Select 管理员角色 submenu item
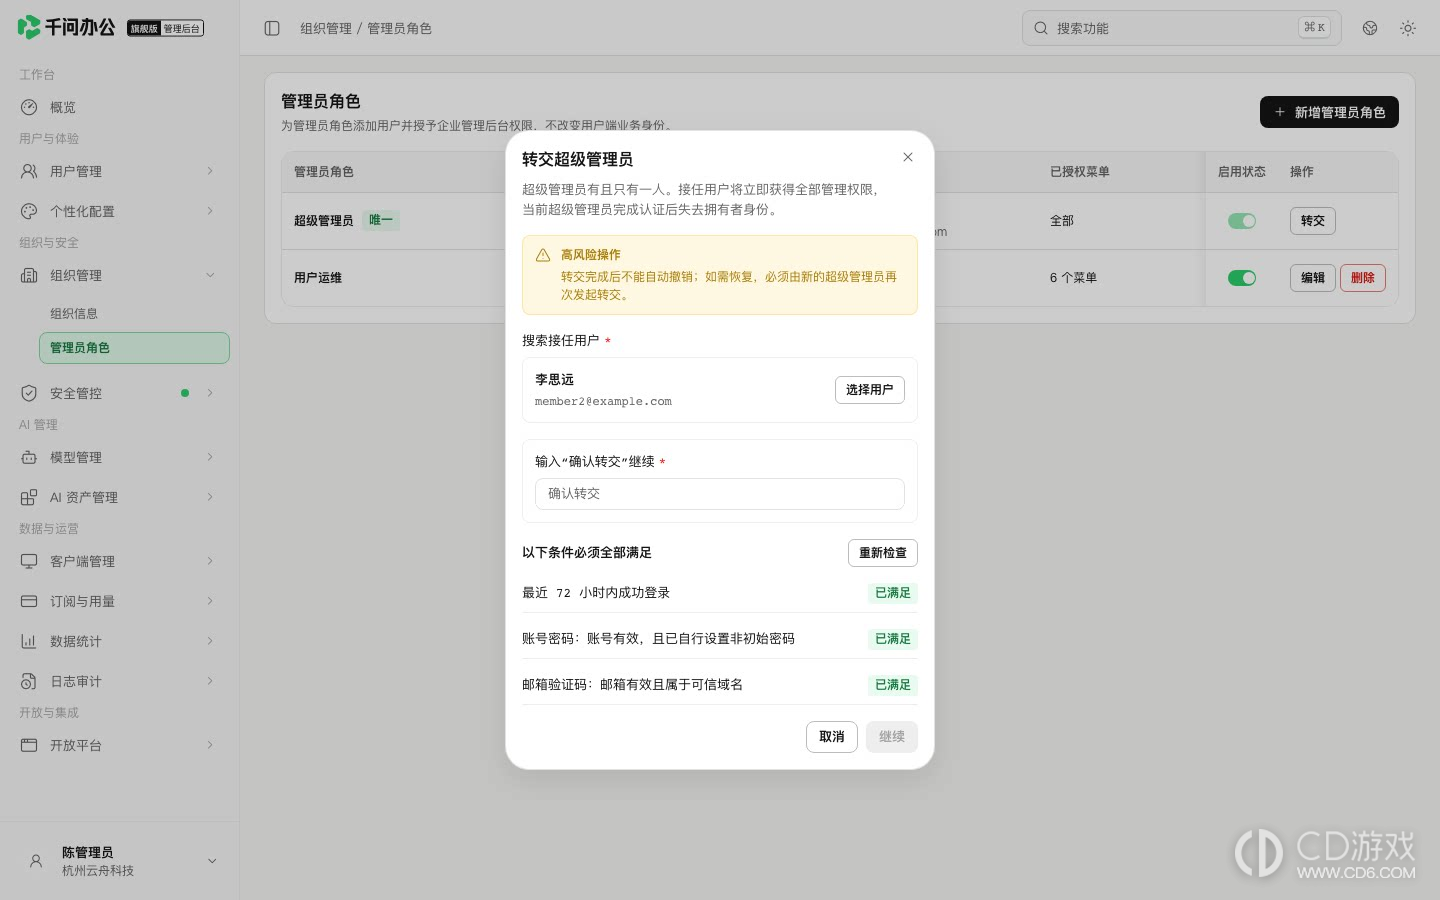This screenshot has height=900, width=1440. [x=134, y=348]
